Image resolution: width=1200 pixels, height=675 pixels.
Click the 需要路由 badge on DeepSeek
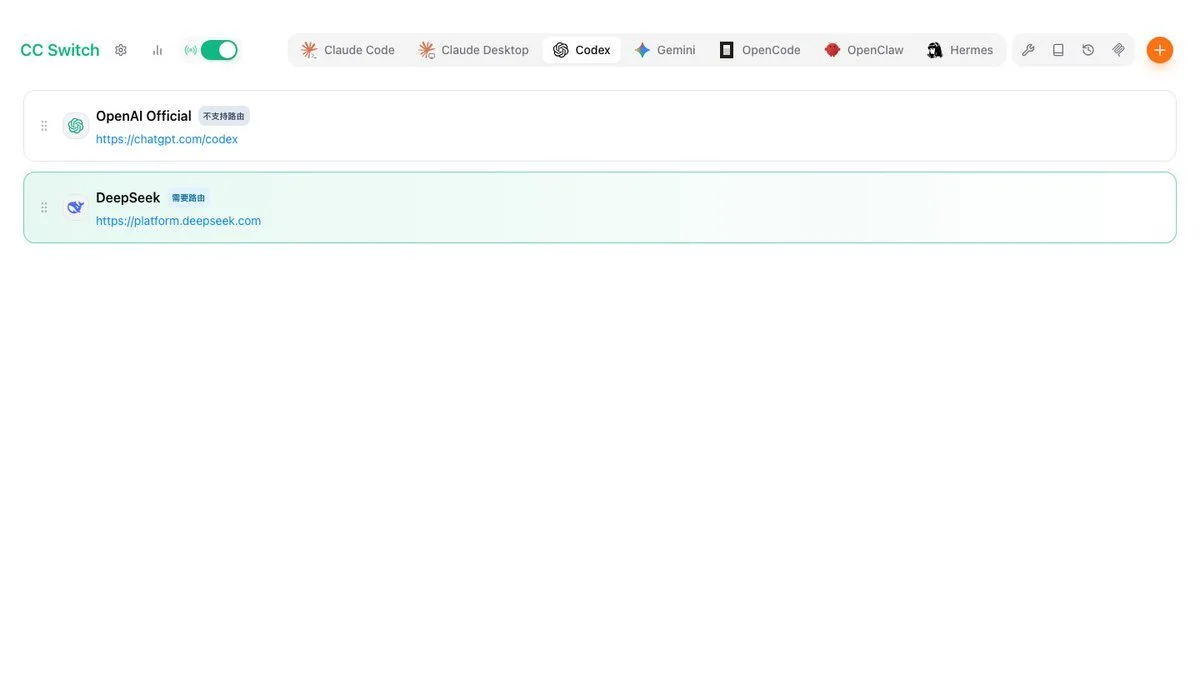click(188, 198)
